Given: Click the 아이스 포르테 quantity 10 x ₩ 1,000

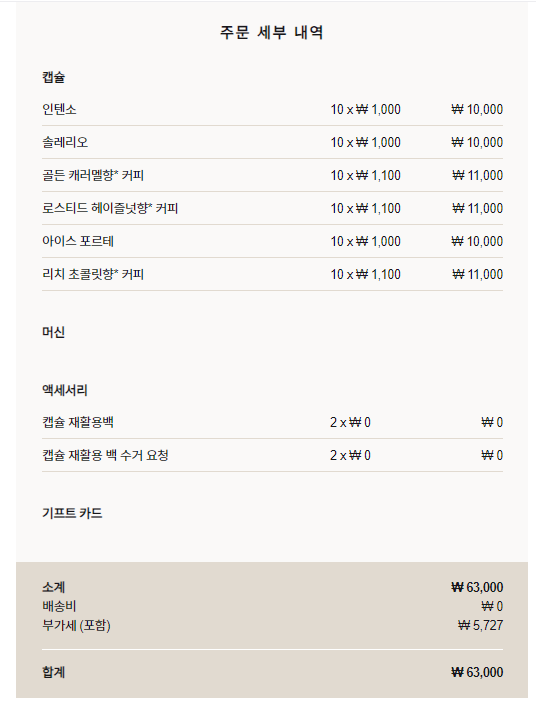Looking at the screenshot, I should (x=365, y=241).
